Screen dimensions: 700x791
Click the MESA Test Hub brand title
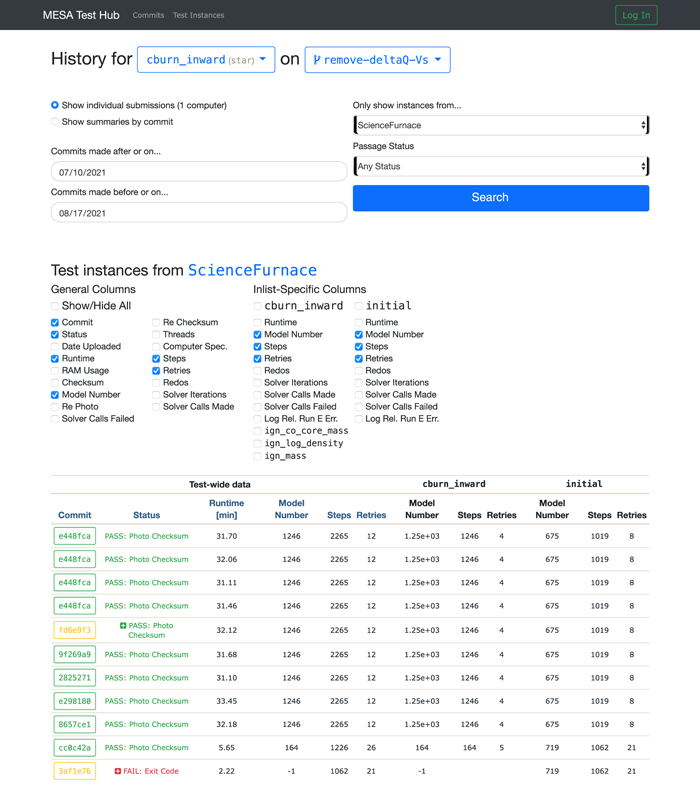click(81, 15)
